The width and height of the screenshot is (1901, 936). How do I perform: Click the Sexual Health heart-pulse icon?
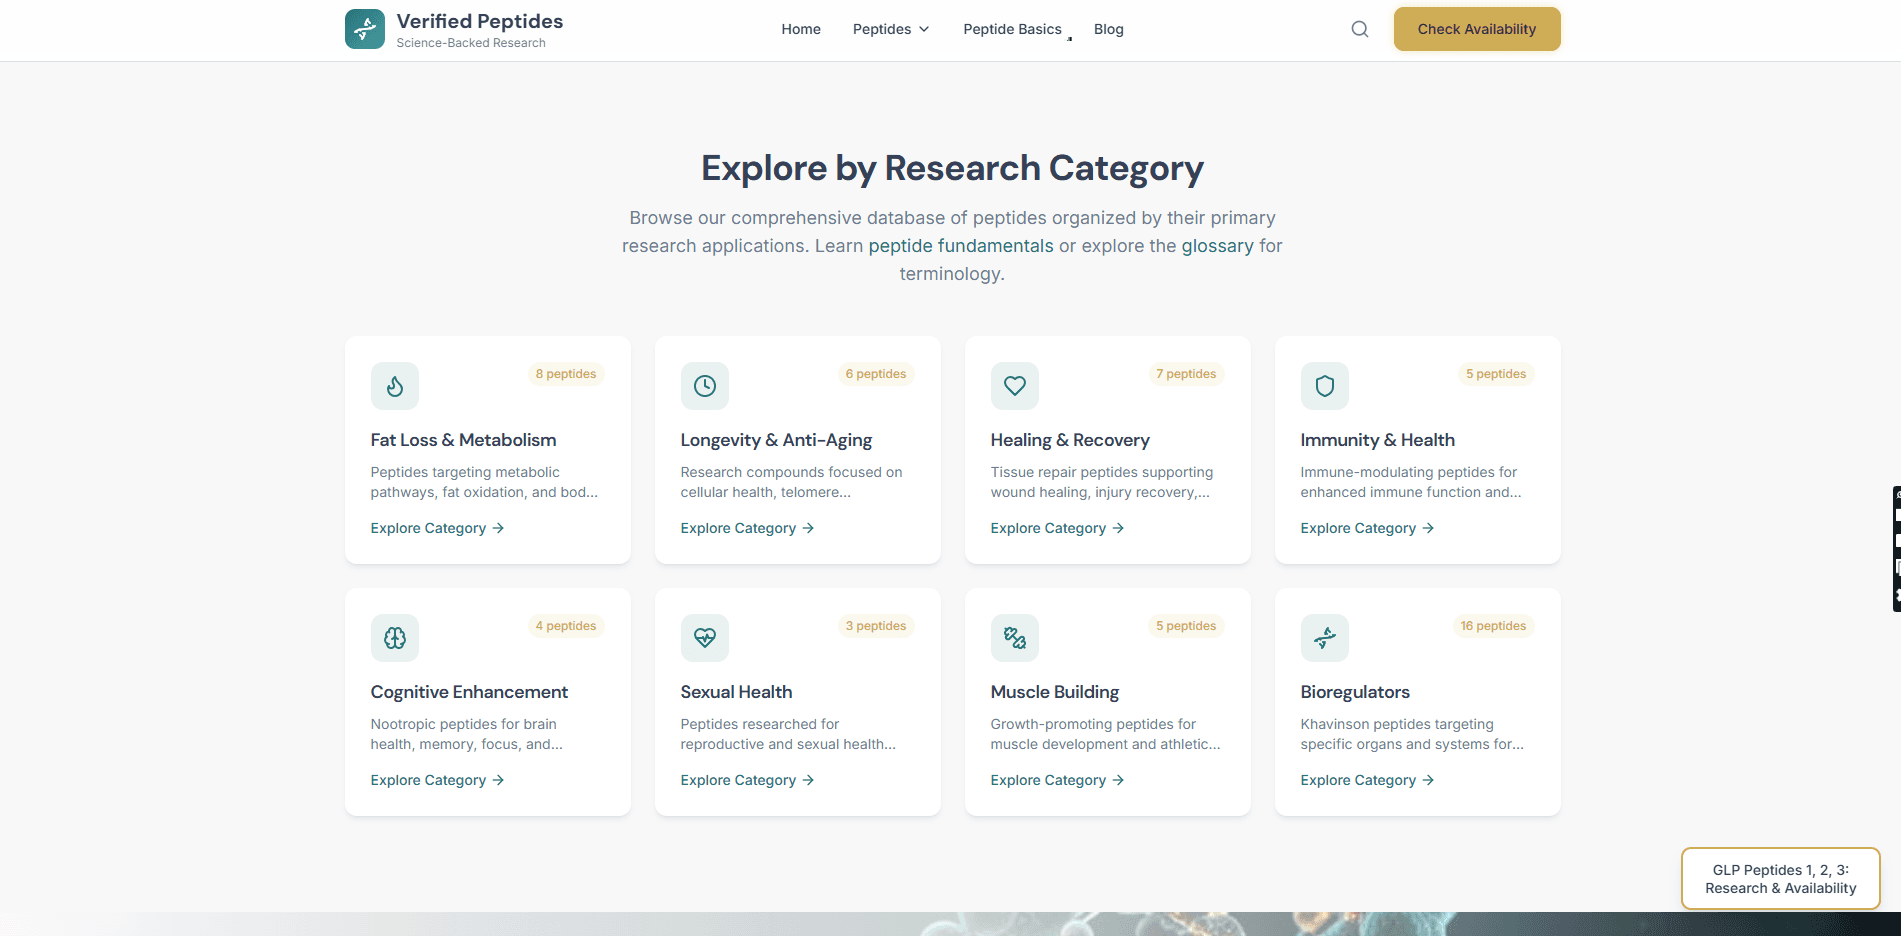coord(705,638)
